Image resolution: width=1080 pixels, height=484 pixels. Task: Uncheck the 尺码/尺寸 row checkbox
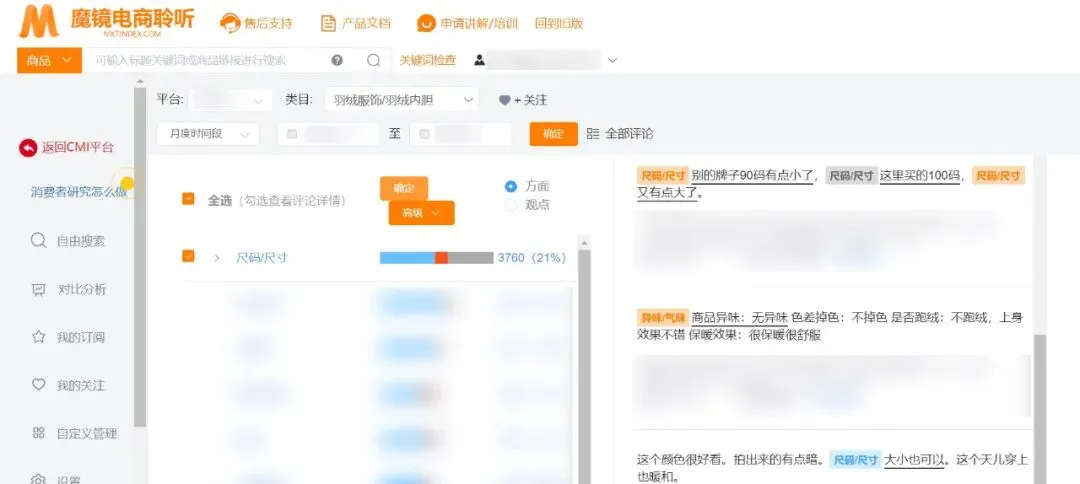[x=188, y=256]
